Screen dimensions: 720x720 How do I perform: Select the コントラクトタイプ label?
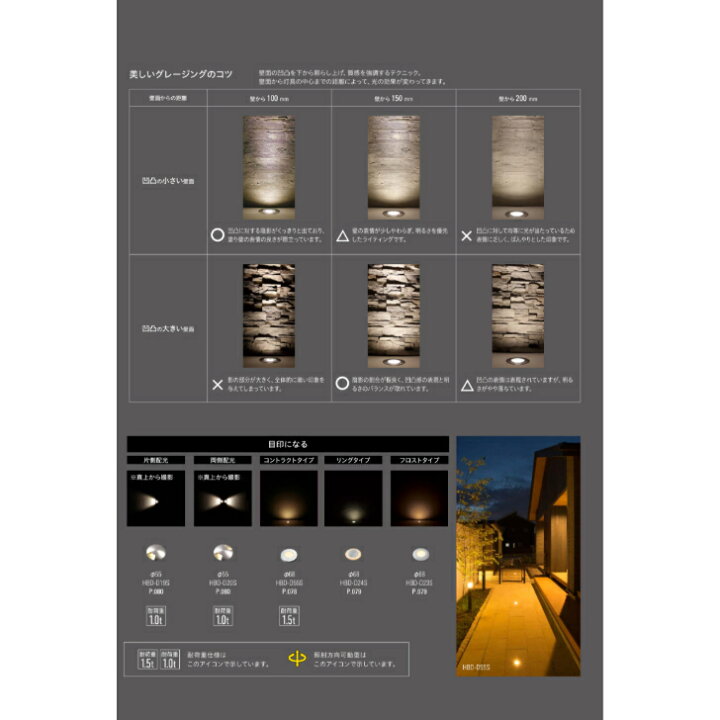tap(289, 460)
